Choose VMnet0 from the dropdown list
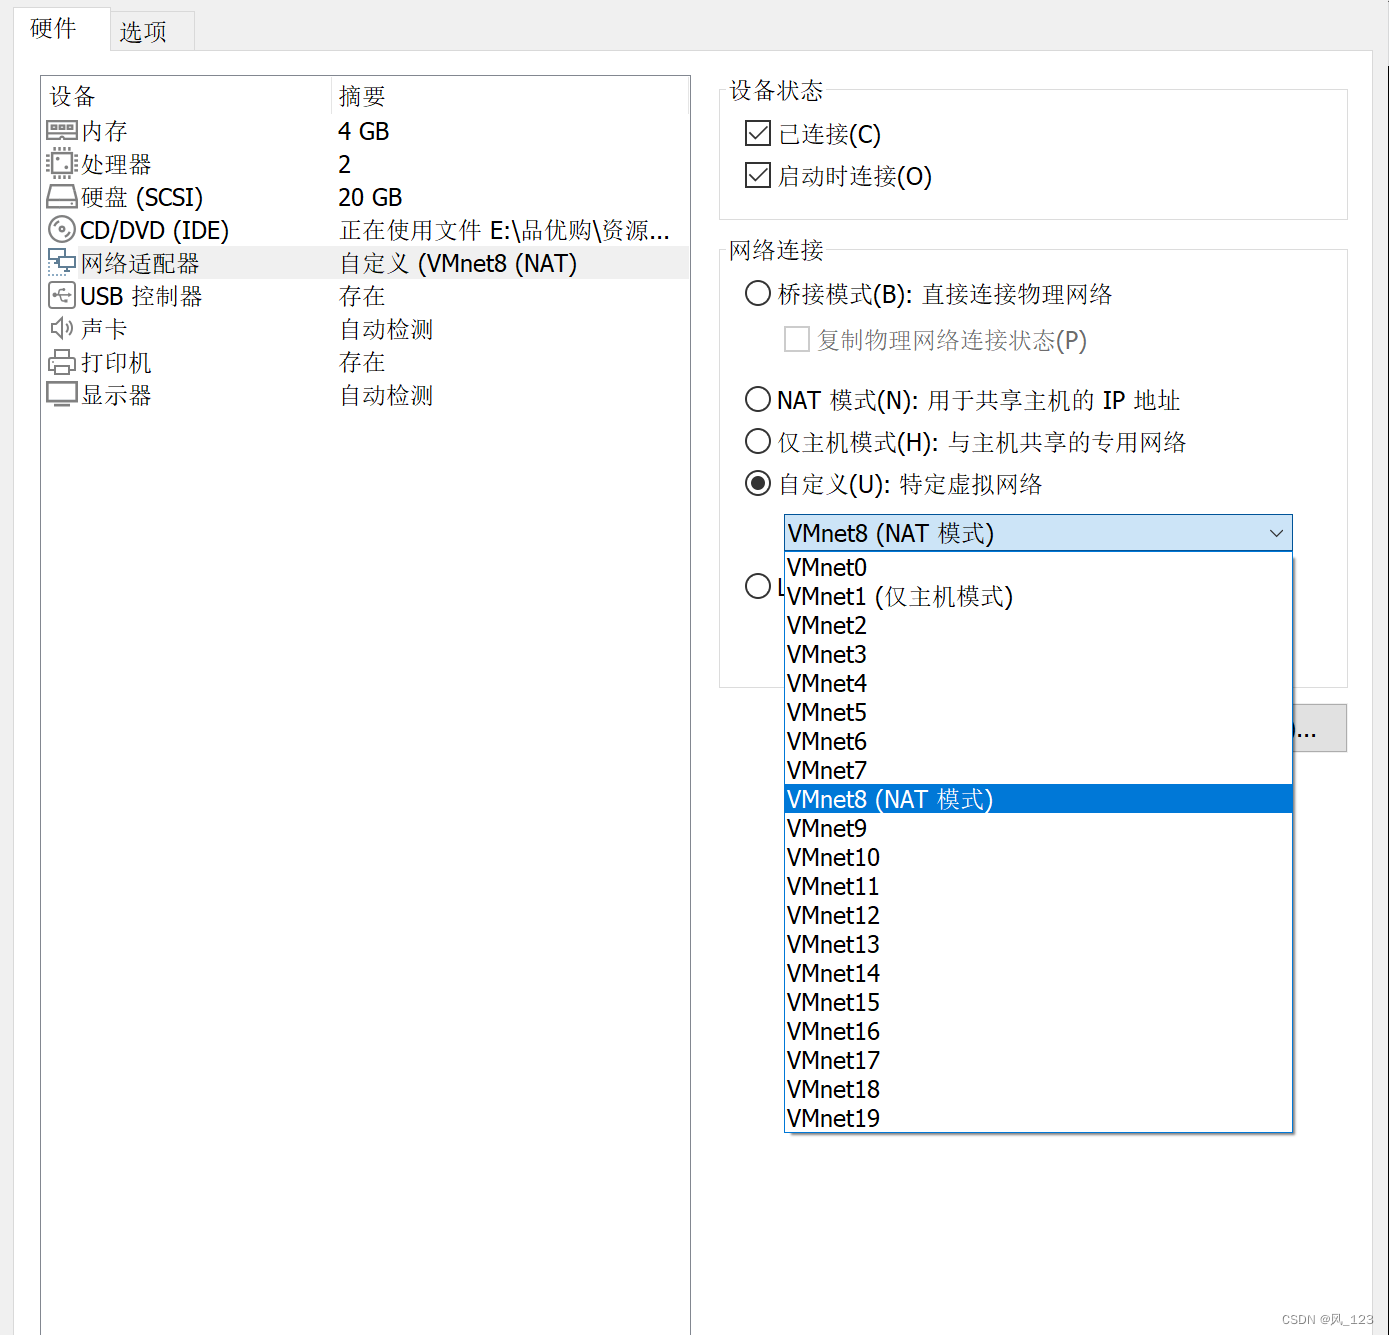The image size is (1389, 1335). point(1038,567)
